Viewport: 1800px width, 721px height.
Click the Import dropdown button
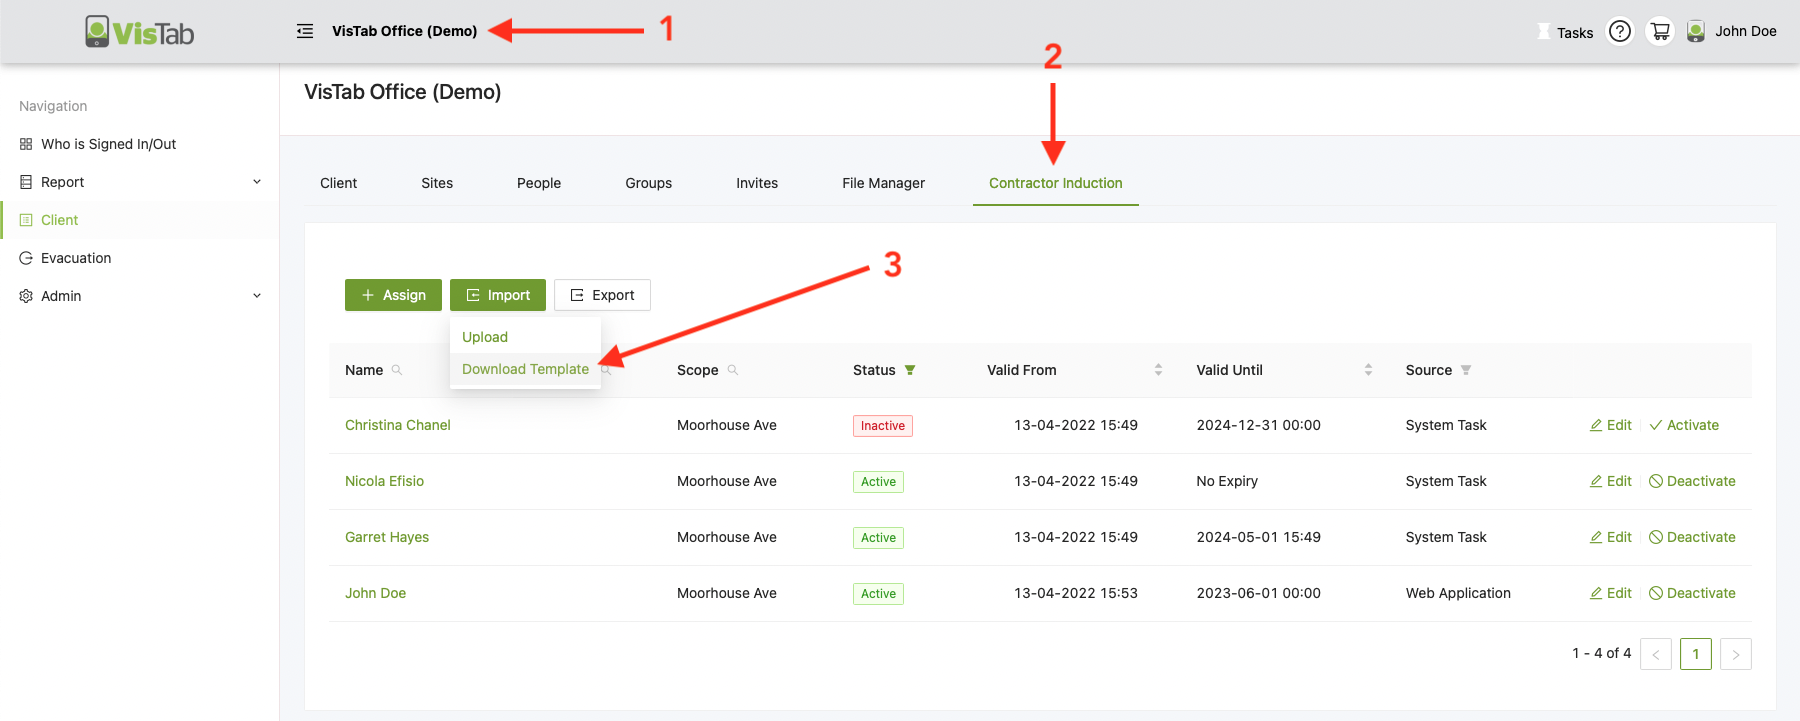coord(498,295)
